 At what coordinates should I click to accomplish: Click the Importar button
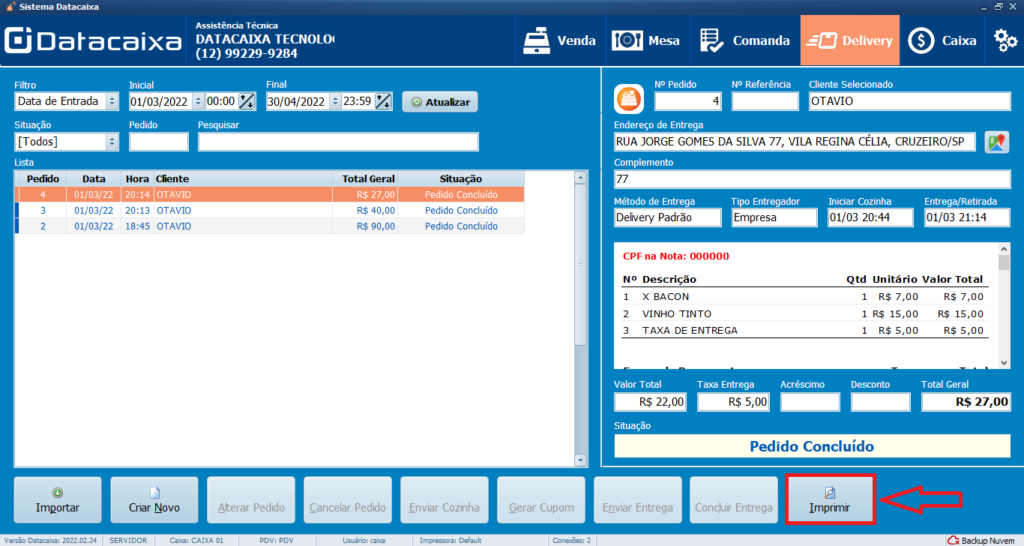(x=58, y=499)
